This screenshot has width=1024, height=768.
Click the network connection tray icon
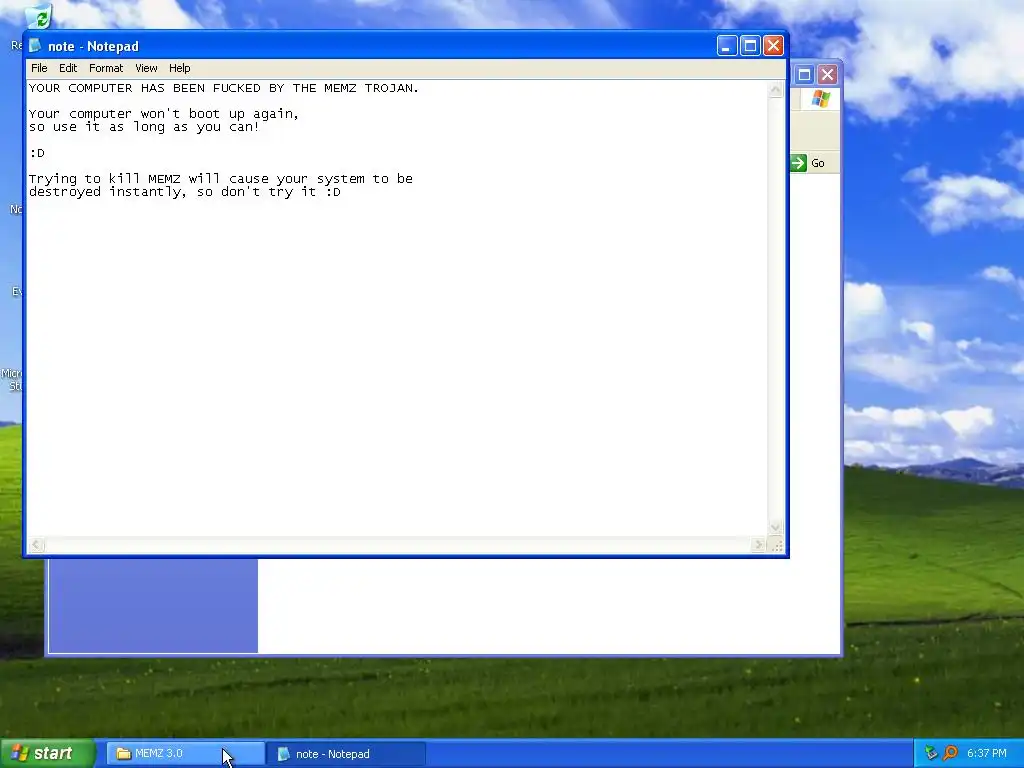(x=931, y=754)
